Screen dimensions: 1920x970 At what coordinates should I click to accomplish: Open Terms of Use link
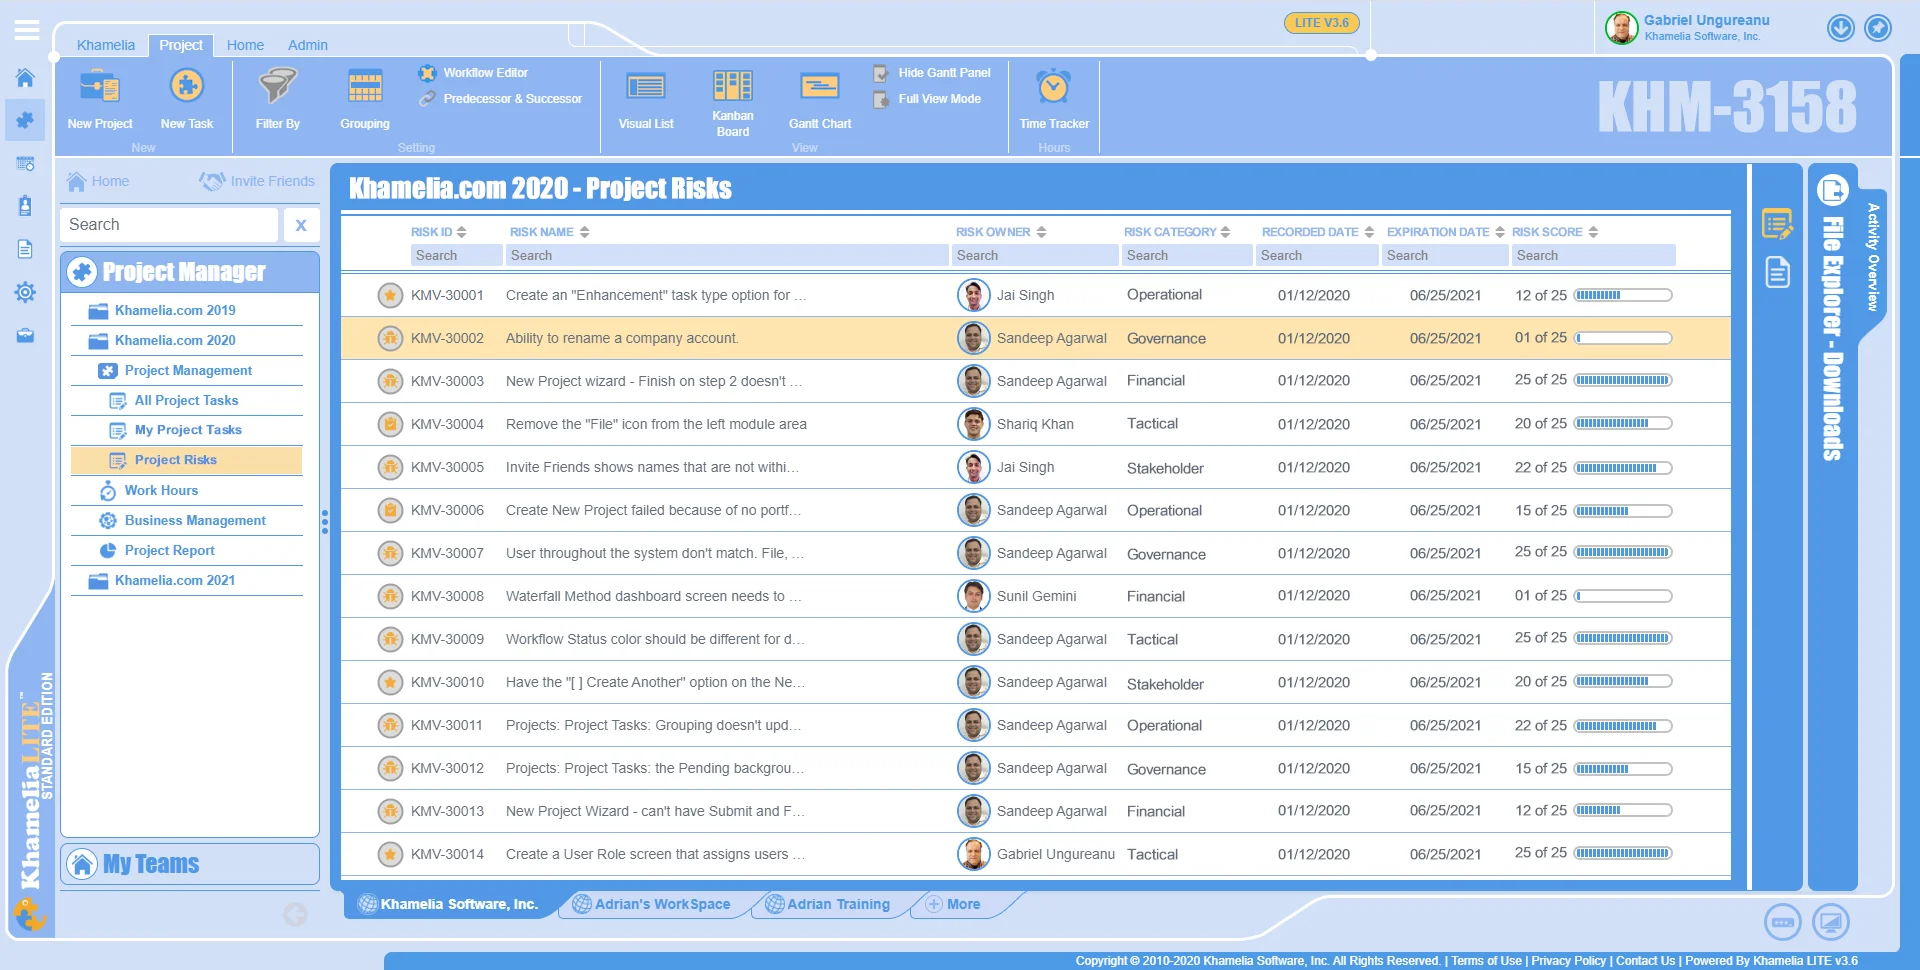click(1486, 961)
